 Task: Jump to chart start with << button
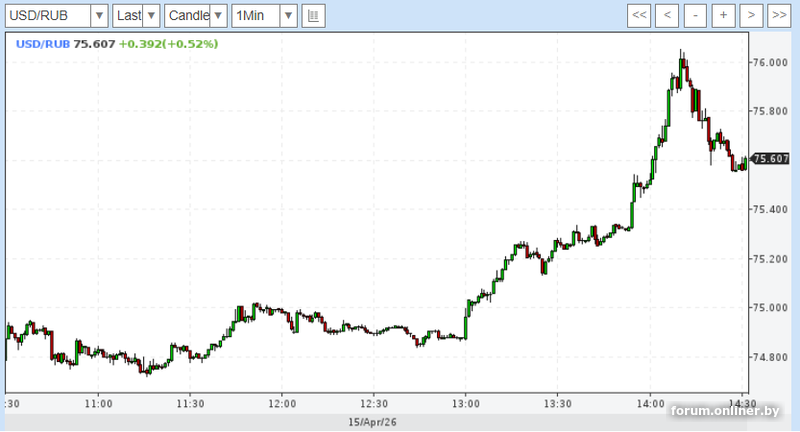tap(639, 15)
